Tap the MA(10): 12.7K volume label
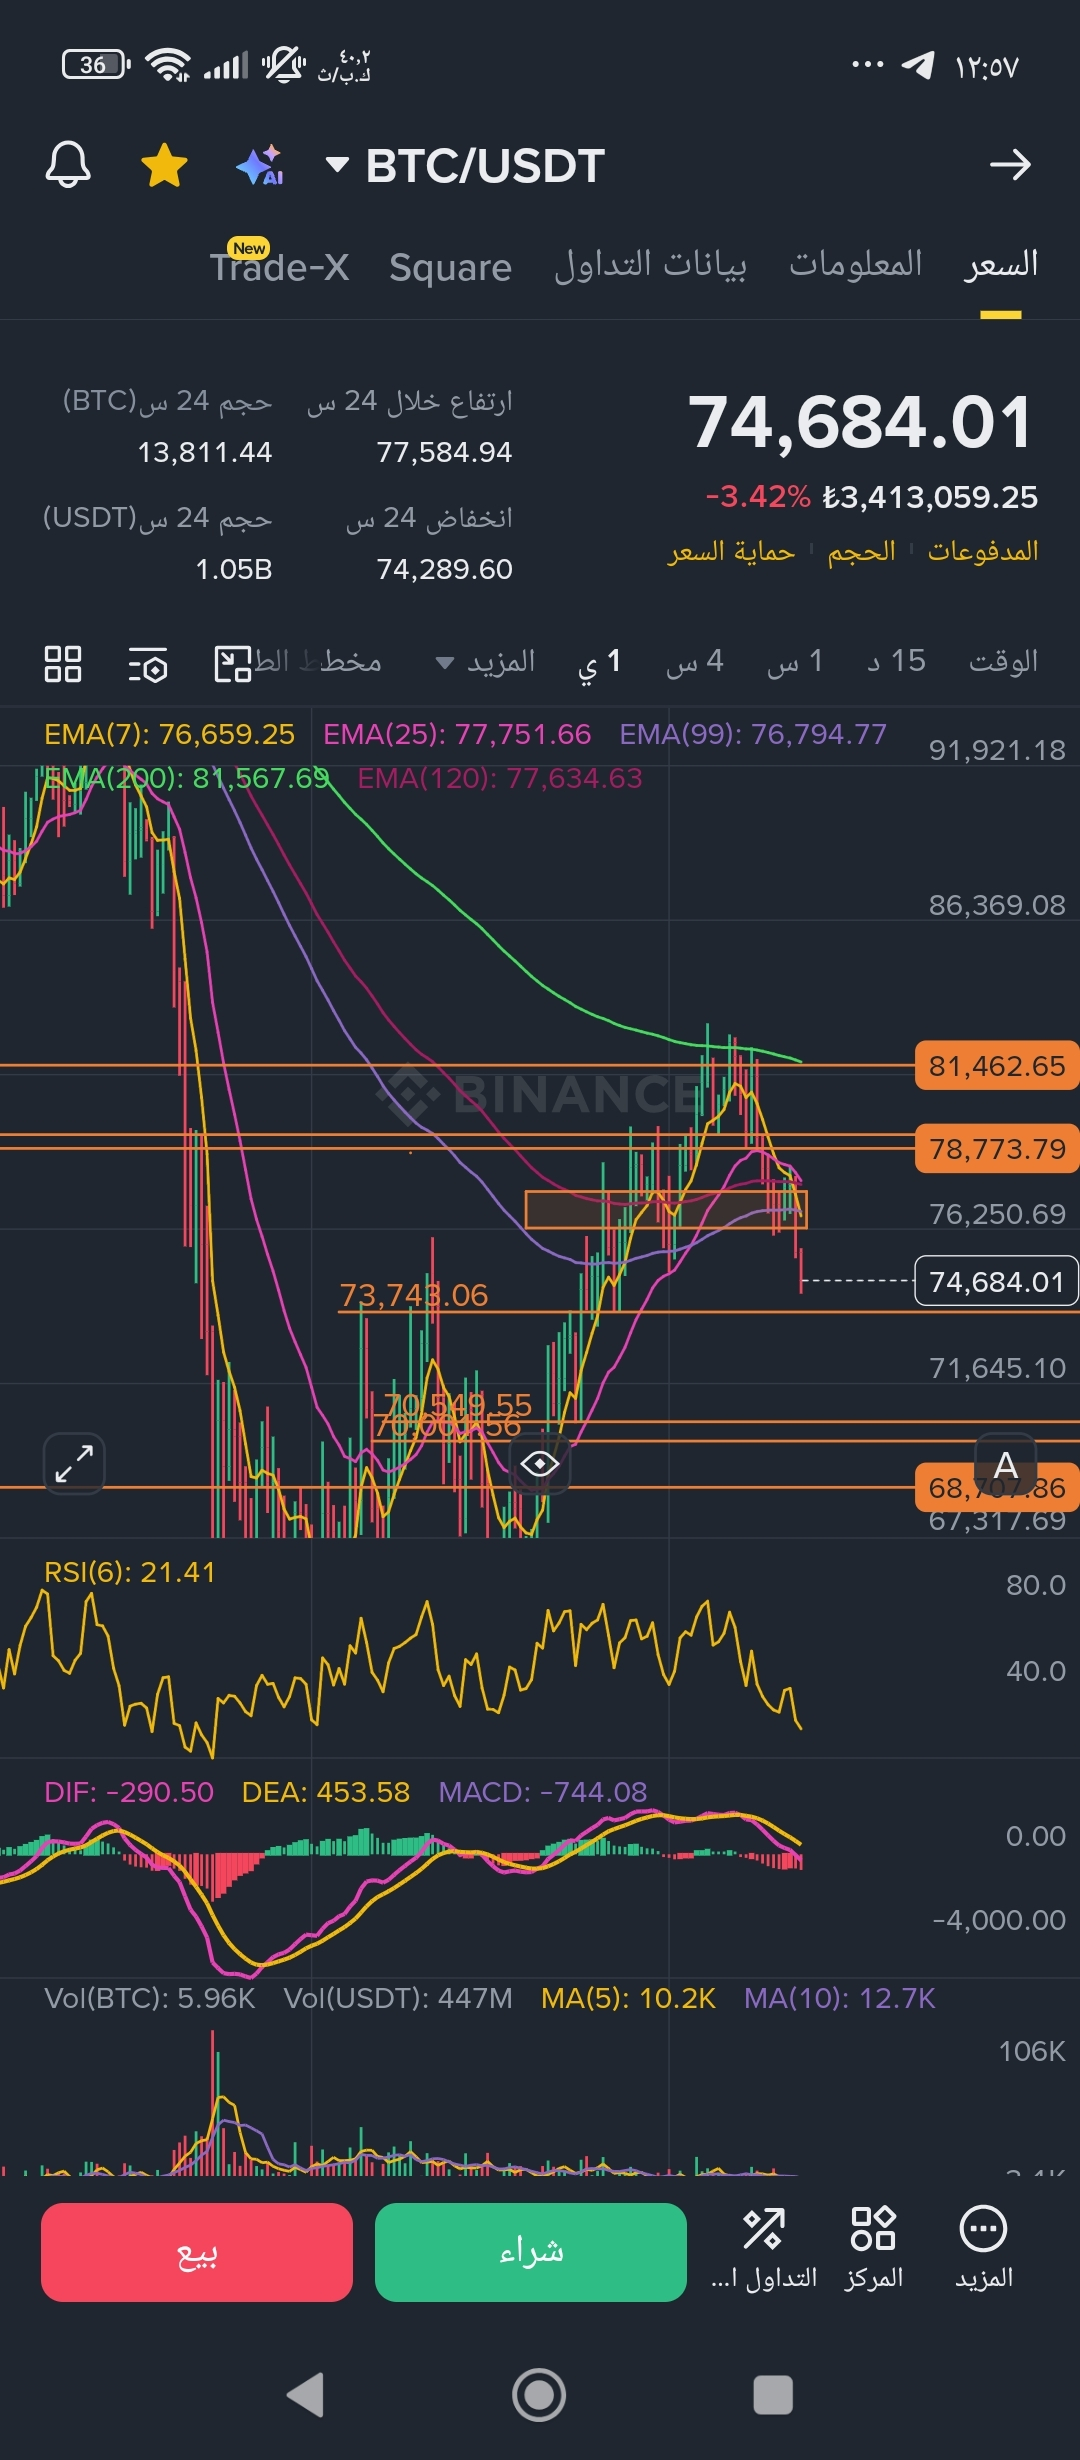The image size is (1080, 2460). [x=840, y=1998]
